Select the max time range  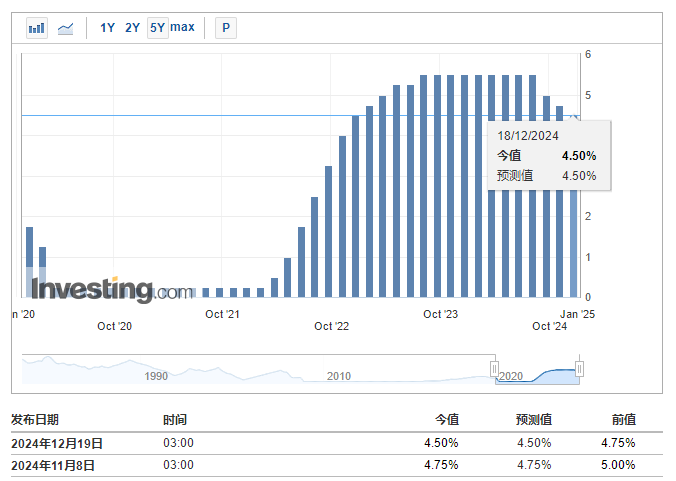click(183, 28)
